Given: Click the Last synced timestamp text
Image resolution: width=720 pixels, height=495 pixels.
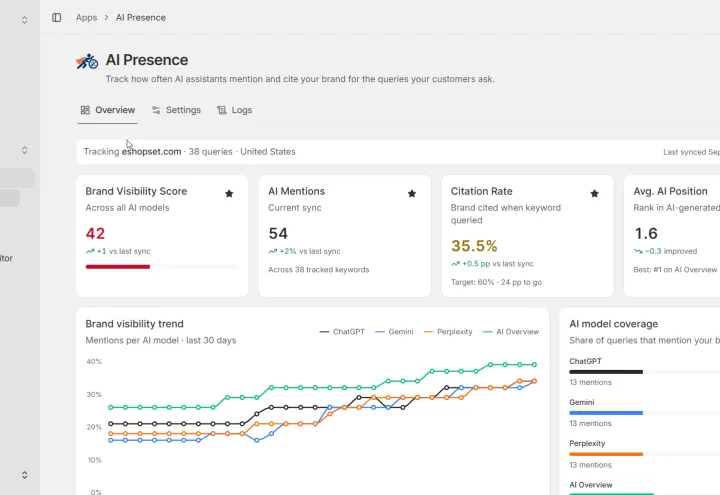Looking at the screenshot, I should tap(691, 152).
